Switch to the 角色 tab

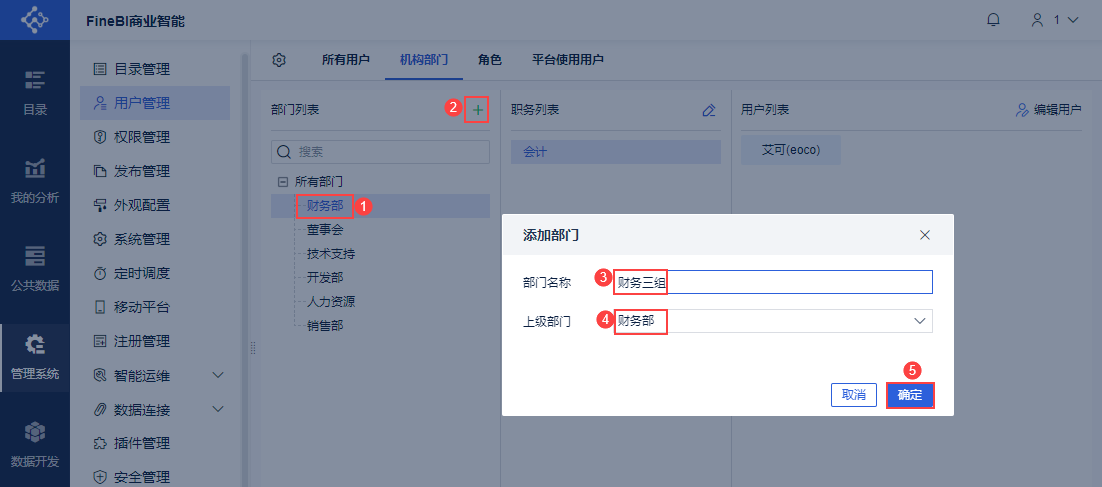[x=489, y=60]
